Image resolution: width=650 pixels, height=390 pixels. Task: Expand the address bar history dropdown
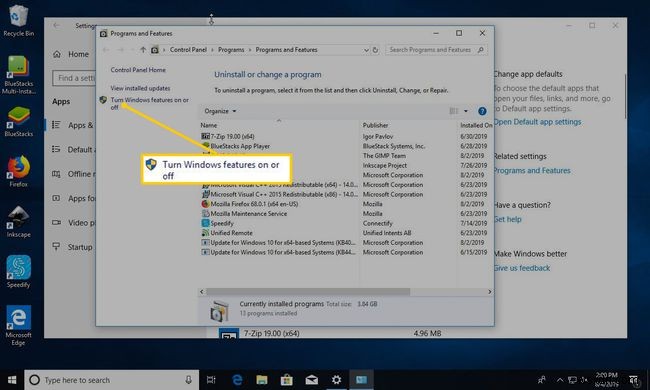[x=366, y=50]
